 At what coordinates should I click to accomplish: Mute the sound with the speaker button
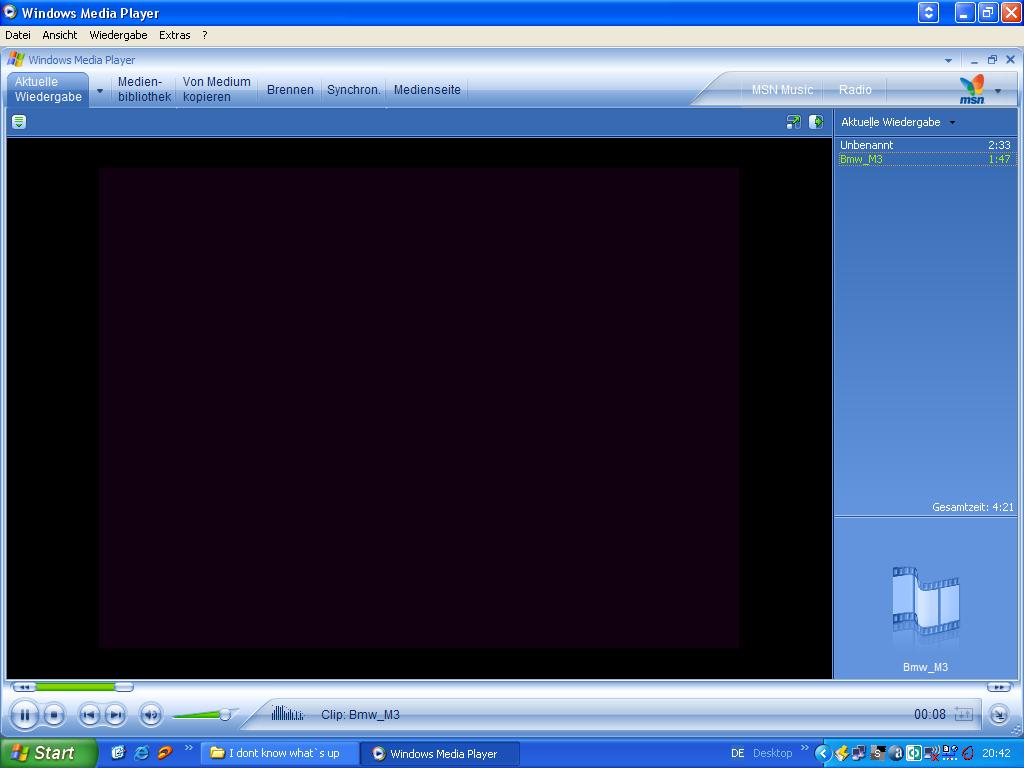click(x=151, y=715)
